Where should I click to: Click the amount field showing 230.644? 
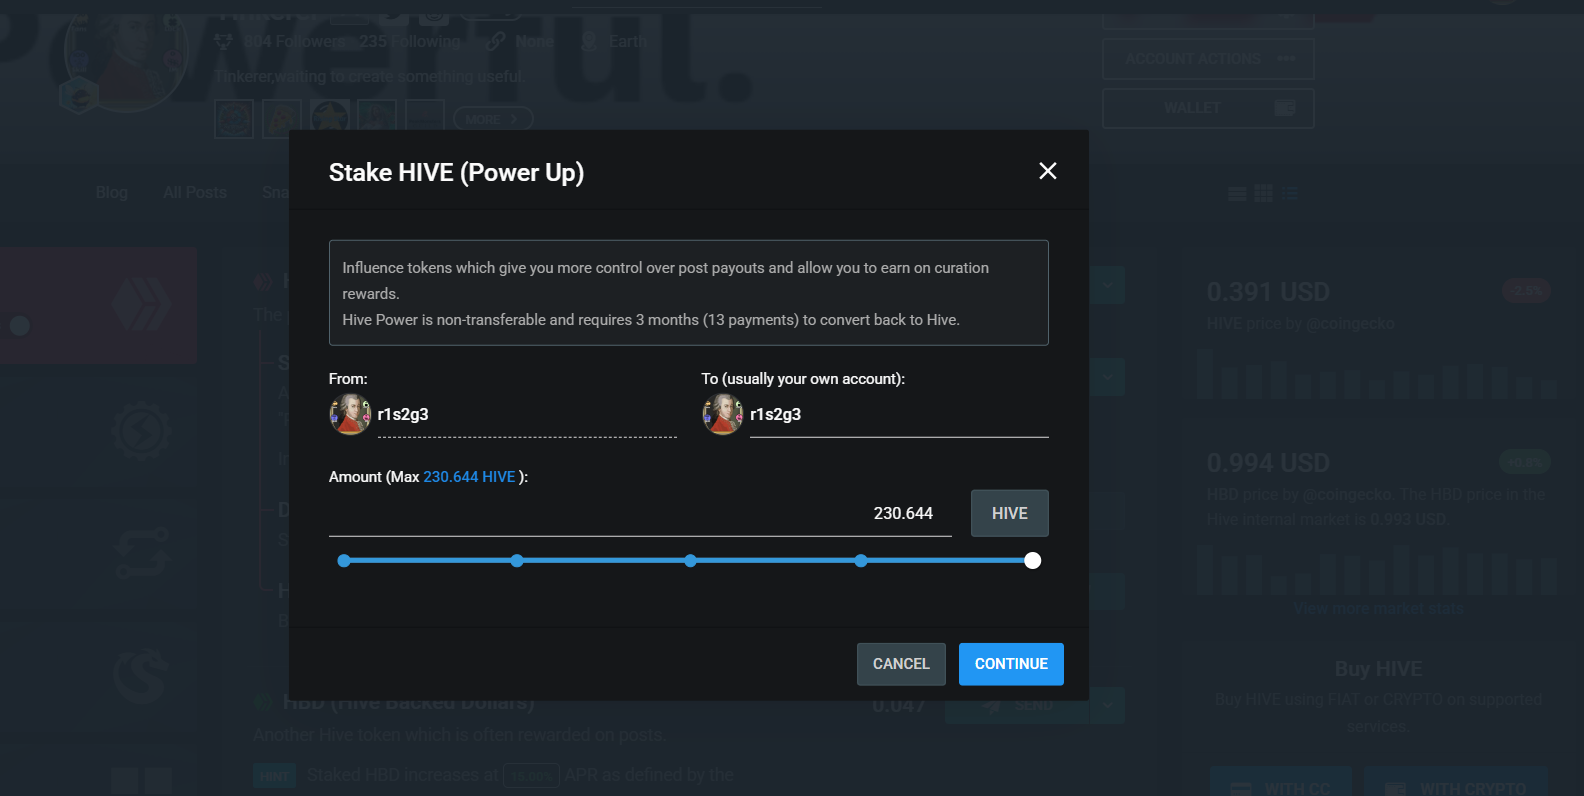(x=640, y=513)
